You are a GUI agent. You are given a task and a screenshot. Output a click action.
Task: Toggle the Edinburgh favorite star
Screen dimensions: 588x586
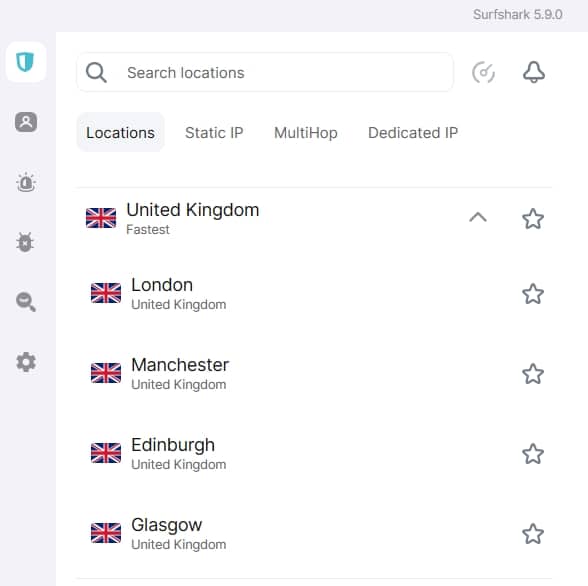coord(533,454)
